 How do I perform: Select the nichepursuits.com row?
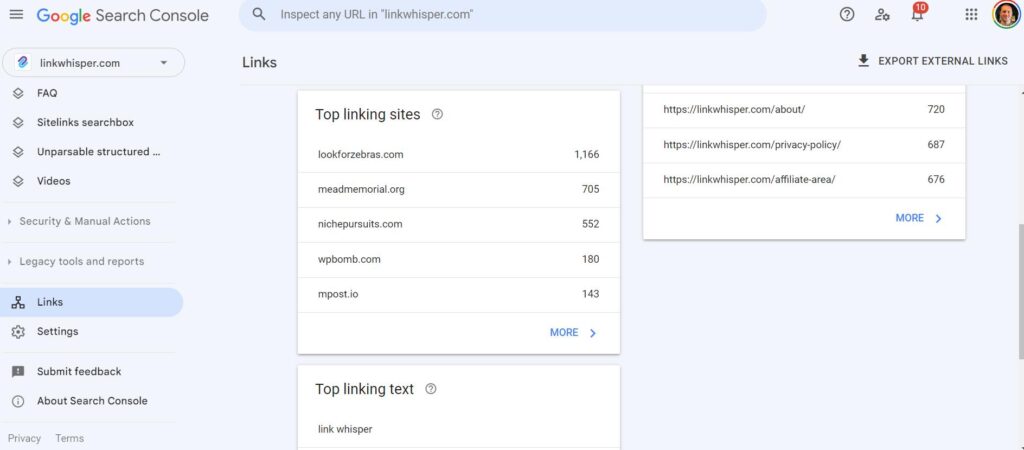(458, 225)
